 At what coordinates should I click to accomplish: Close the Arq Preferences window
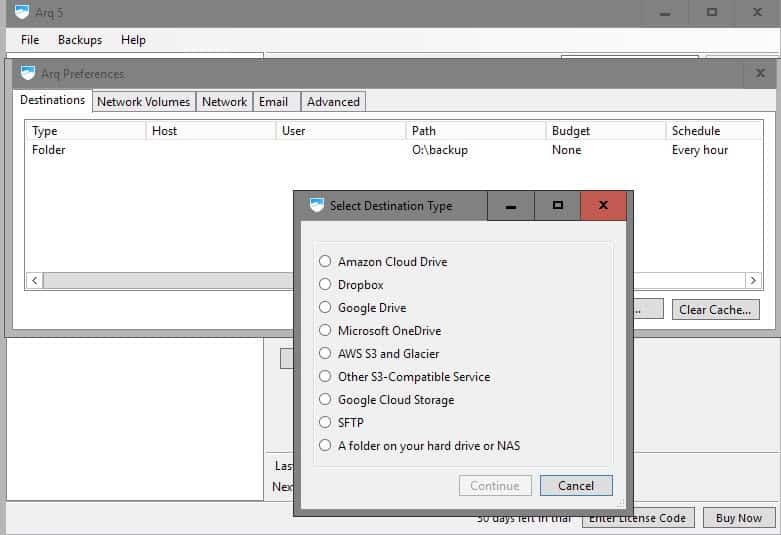760,73
